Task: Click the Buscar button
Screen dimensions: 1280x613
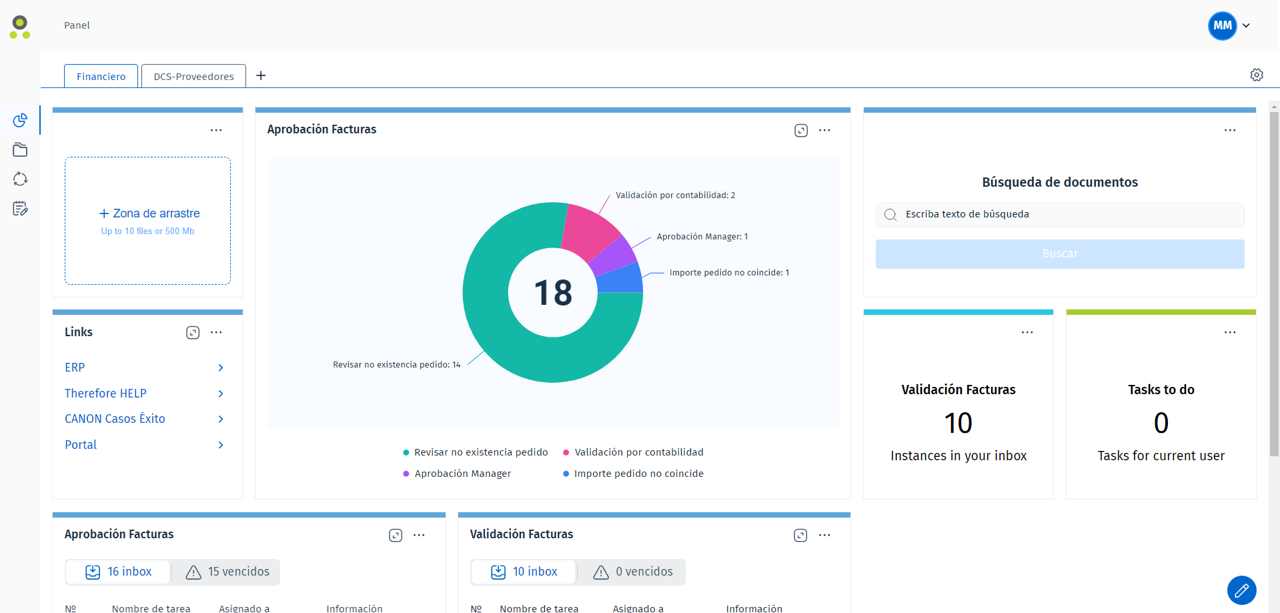Action: [x=1059, y=254]
